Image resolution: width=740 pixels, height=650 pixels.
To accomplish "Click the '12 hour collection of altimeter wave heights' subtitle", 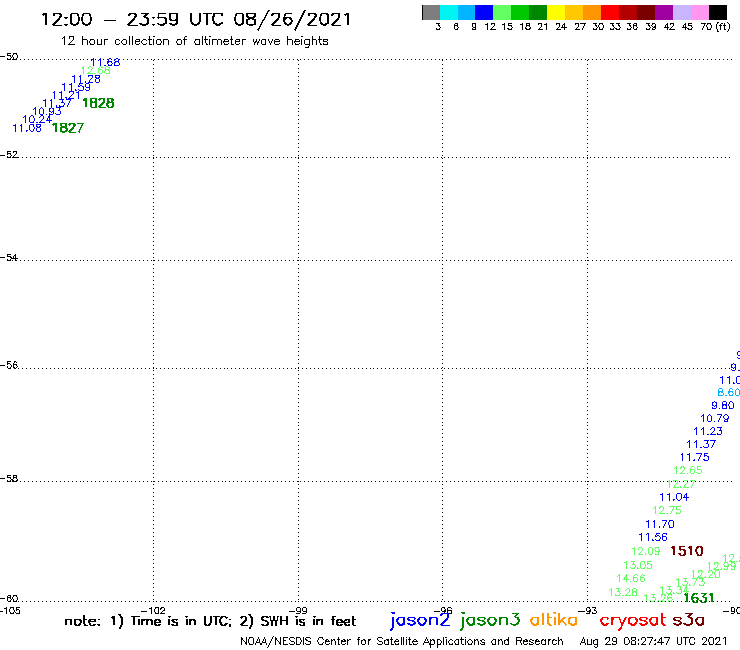I will tap(194, 41).
